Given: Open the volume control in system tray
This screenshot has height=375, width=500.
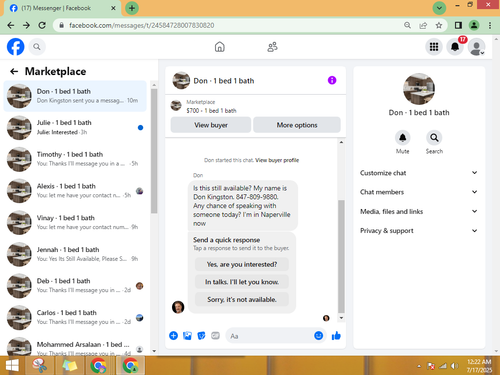Looking at the screenshot, I should (x=454, y=366).
